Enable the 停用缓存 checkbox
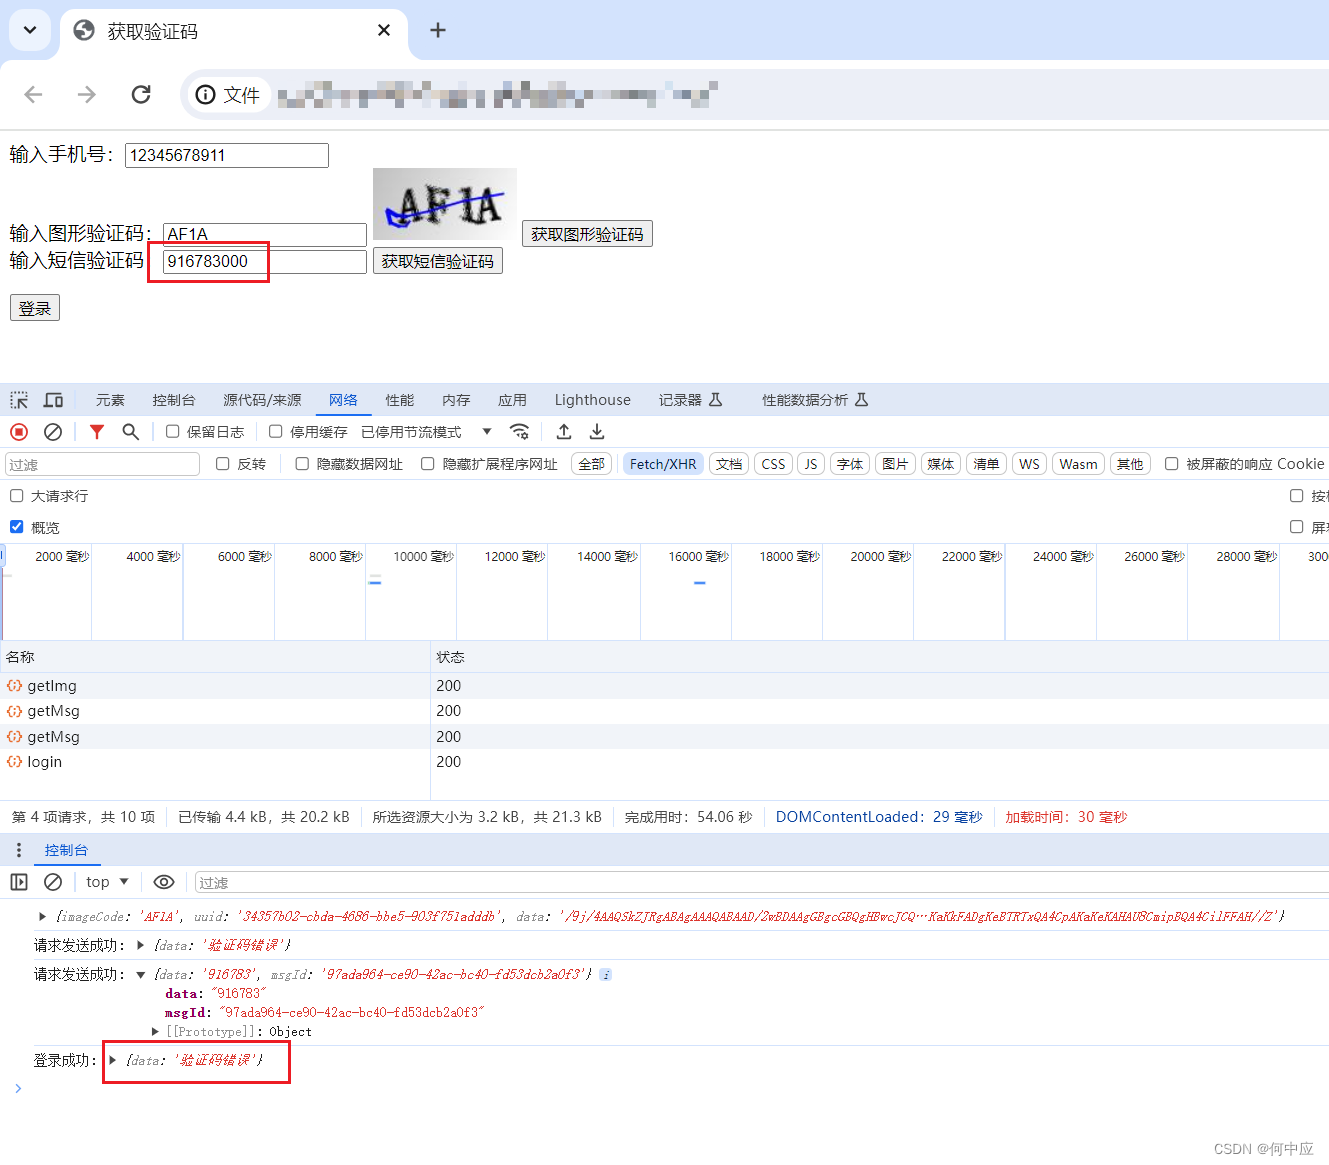 click(276, 432)
